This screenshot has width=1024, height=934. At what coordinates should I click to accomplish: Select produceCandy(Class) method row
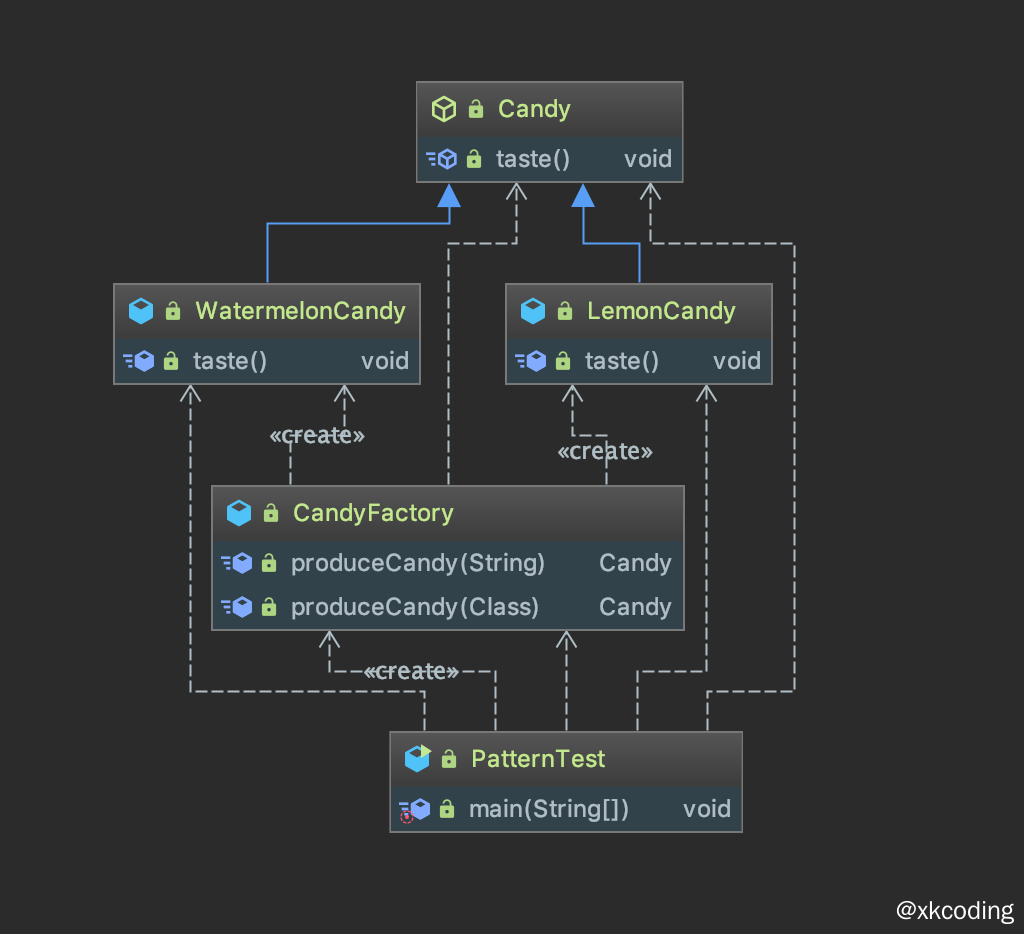[x=415, y=607]
